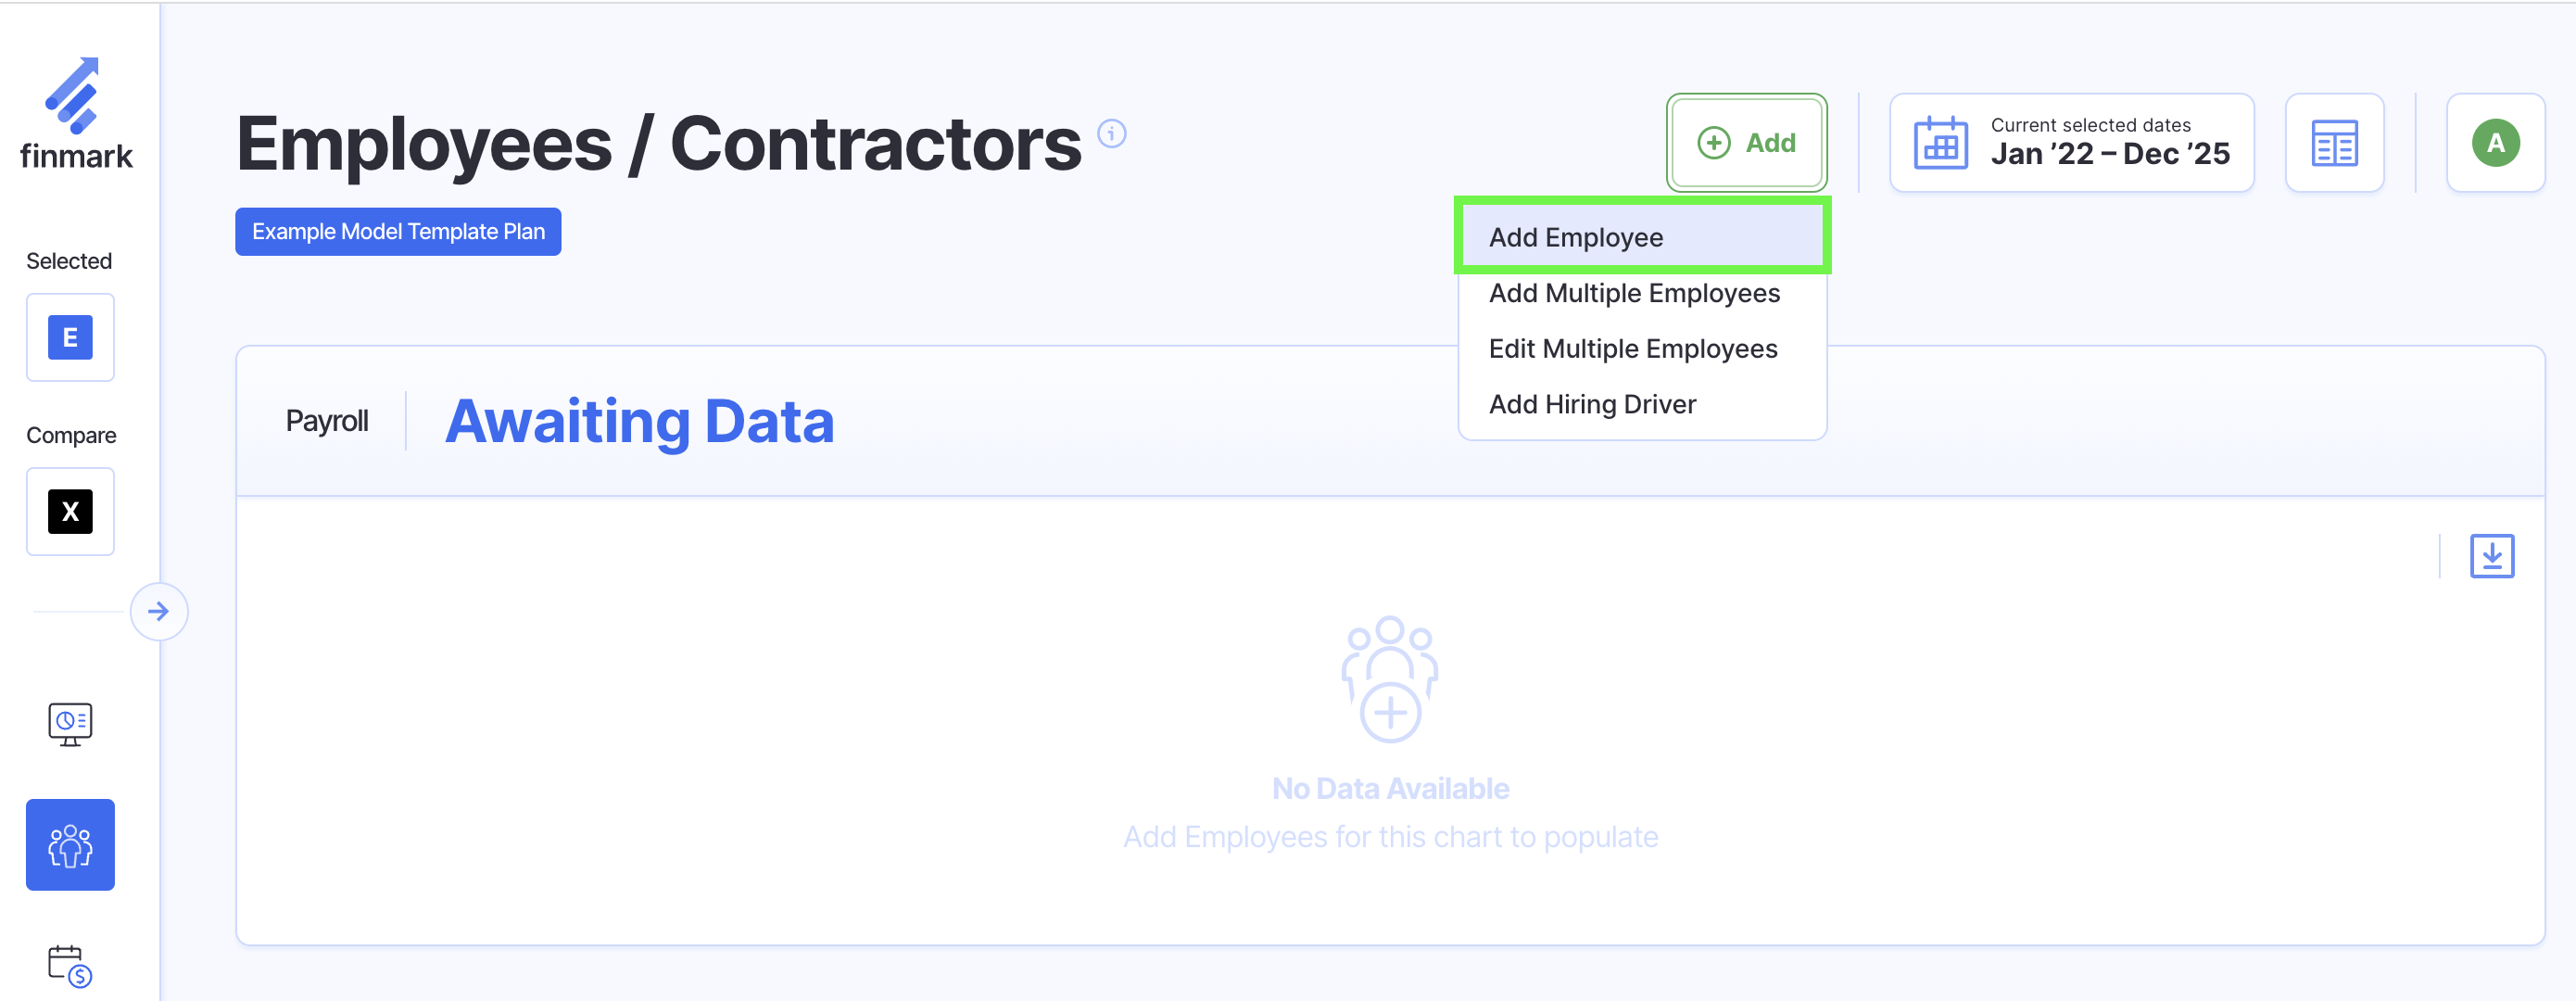The image size is (2576, 1001).
Task: Select Add Hiring Driver option
Action: pos(1592,404)
